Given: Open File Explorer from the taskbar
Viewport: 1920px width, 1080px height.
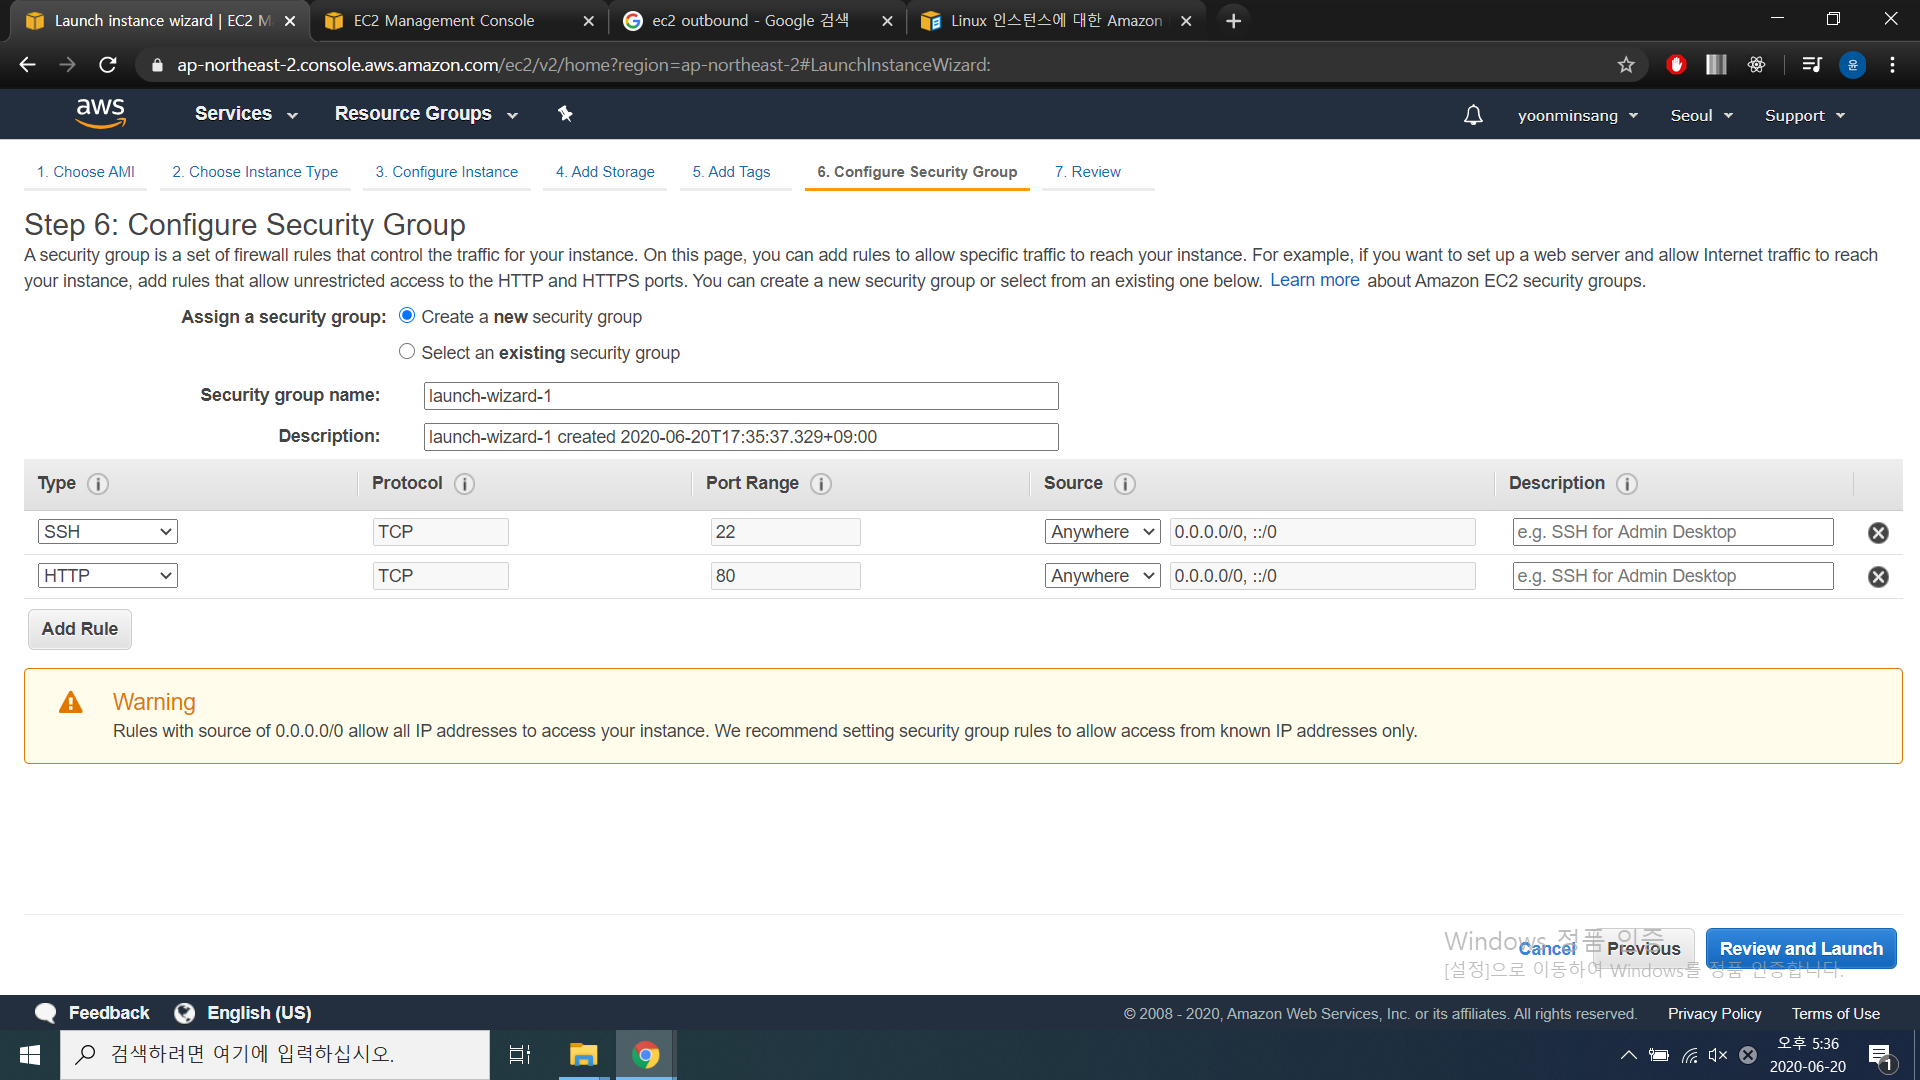Looking at the screenshot, I should point(583,1054).
